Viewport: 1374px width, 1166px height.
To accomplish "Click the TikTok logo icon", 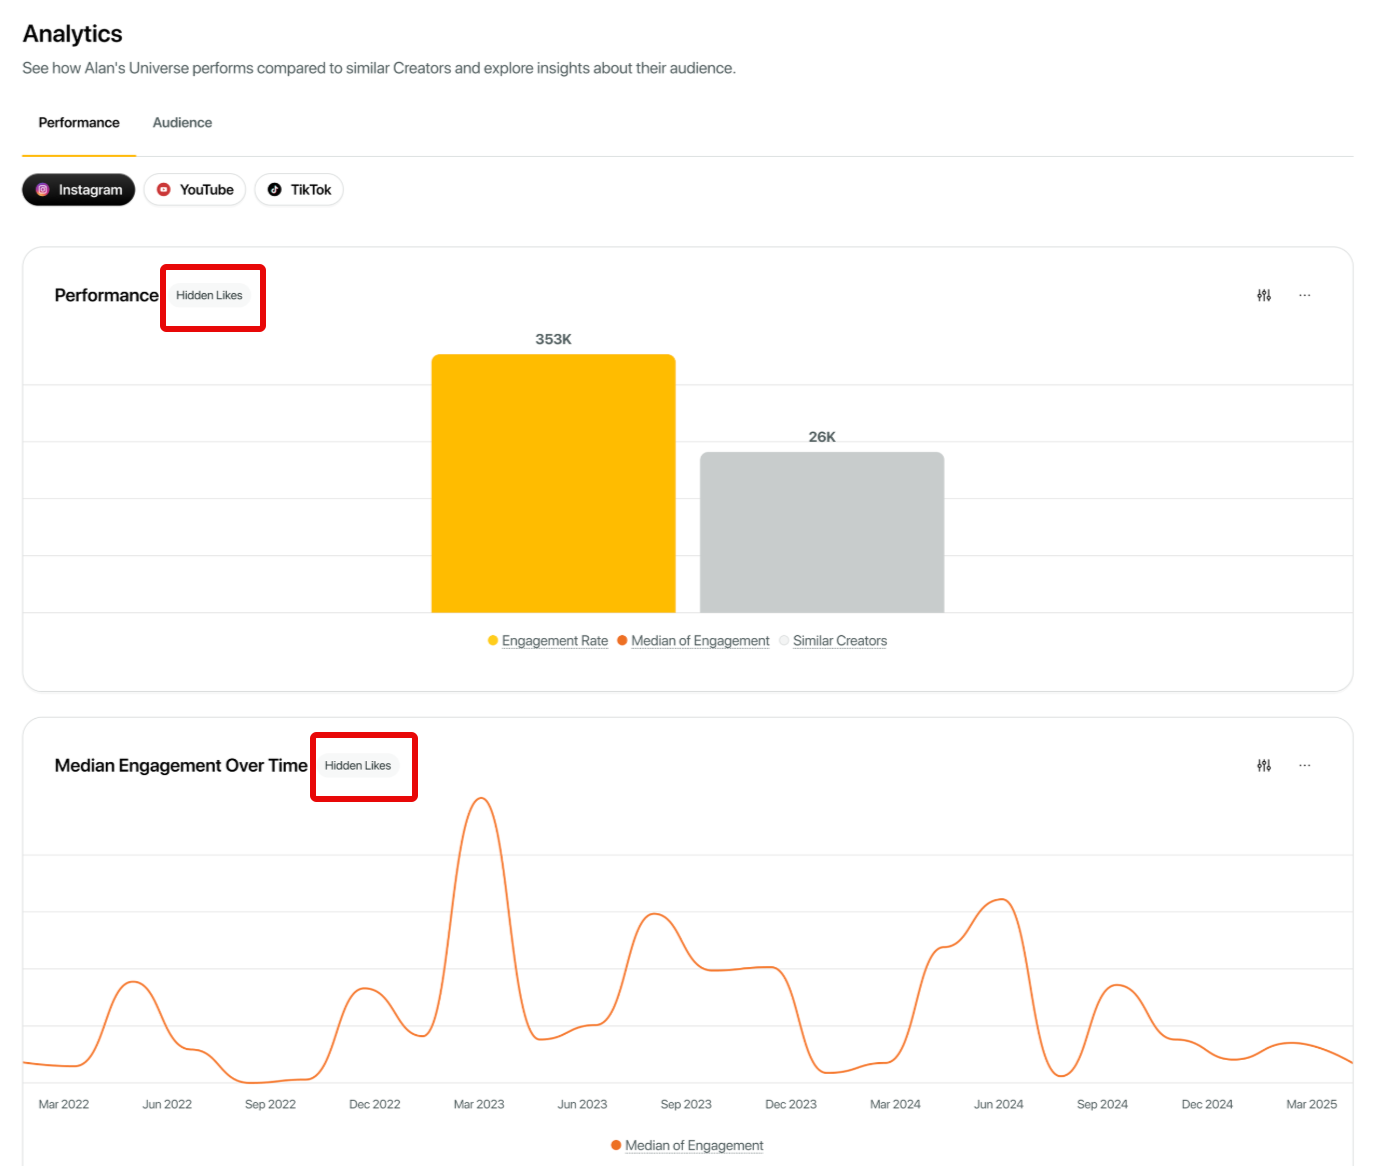I will coord(275,190).
